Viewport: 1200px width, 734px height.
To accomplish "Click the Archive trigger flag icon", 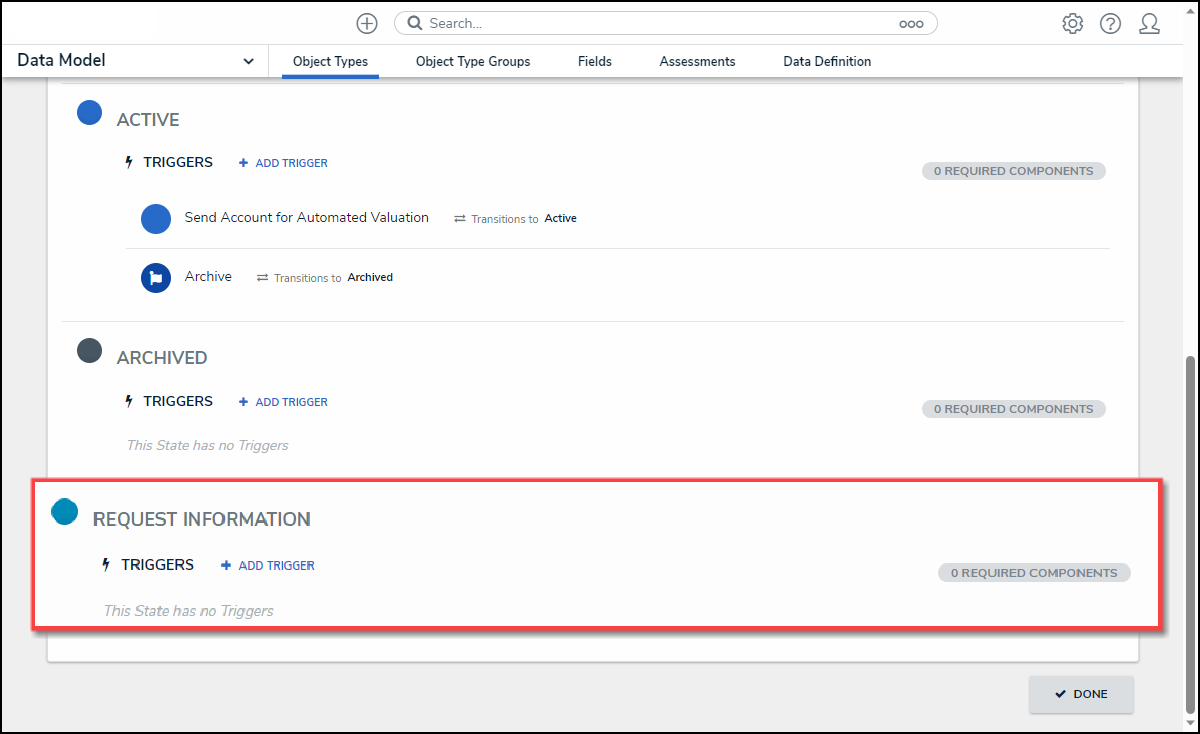I will 156,278.
